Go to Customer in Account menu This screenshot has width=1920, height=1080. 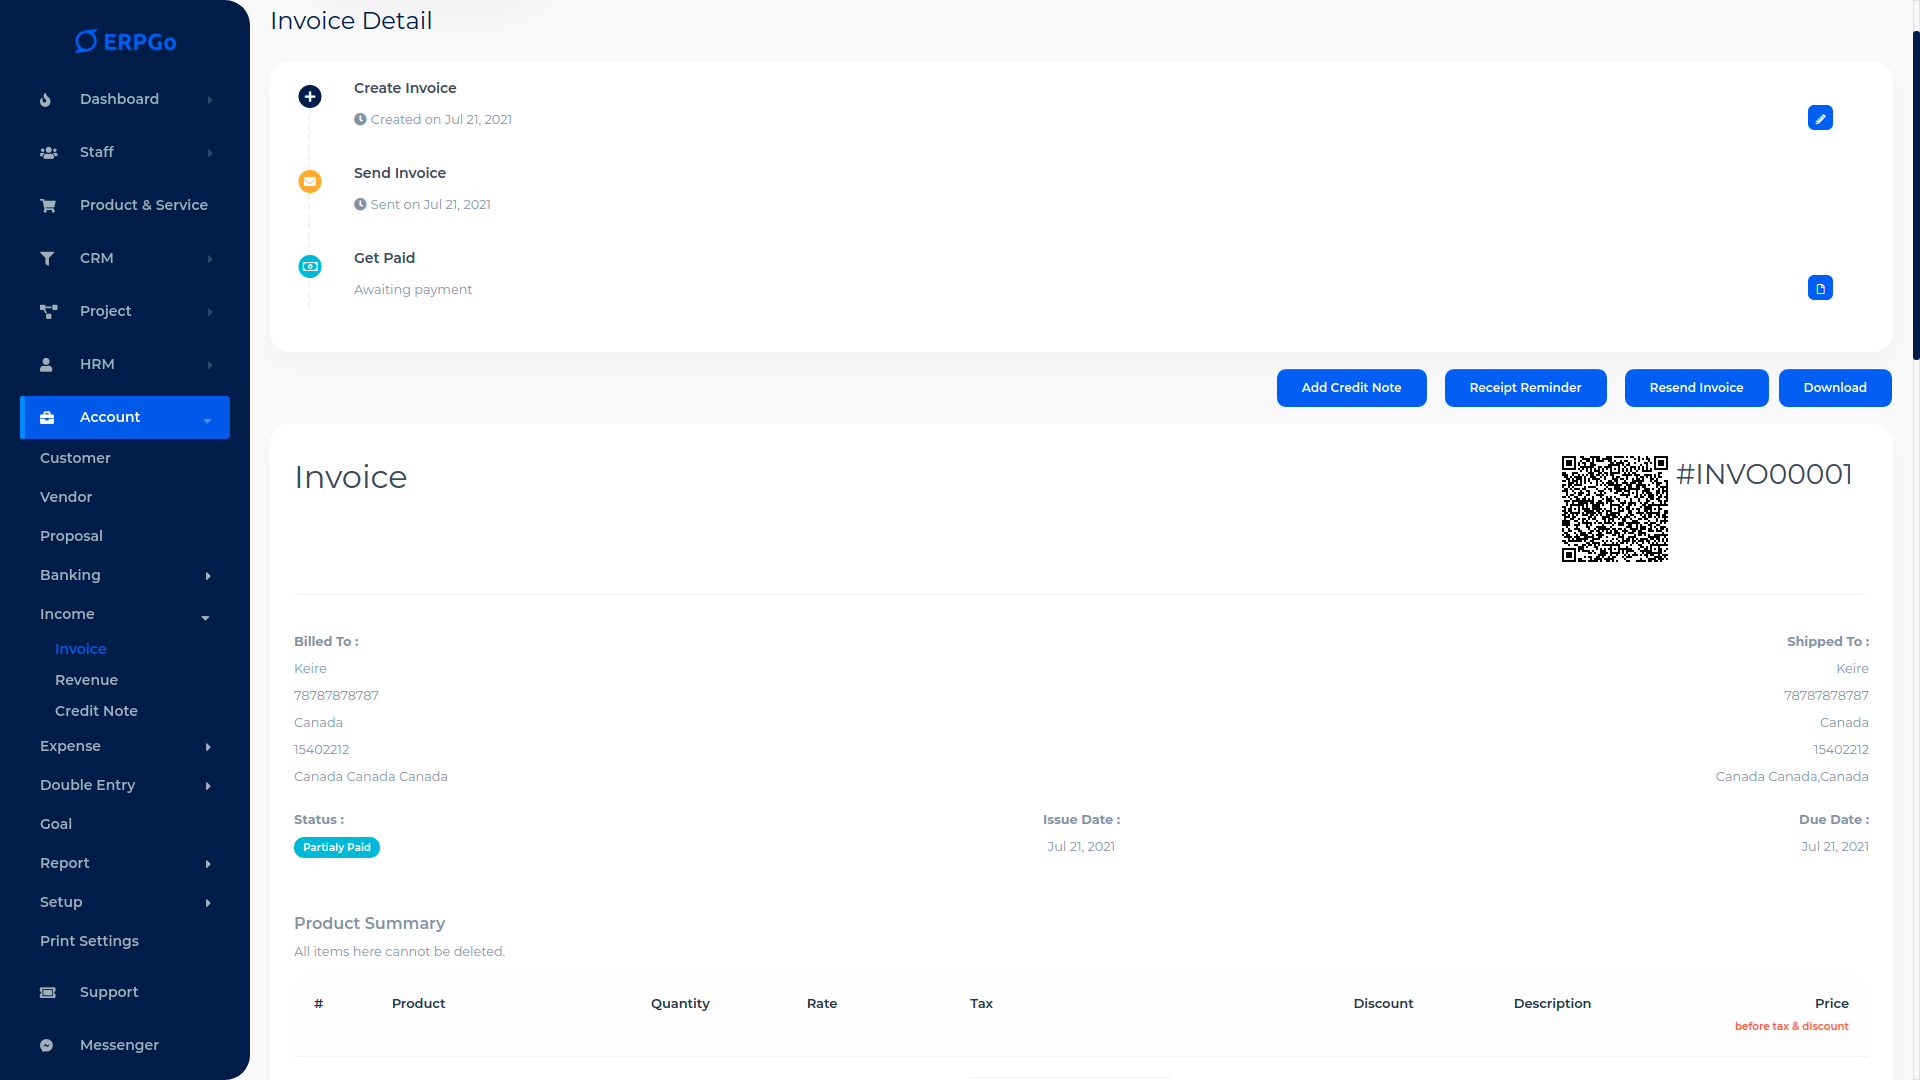pos(75,458)
